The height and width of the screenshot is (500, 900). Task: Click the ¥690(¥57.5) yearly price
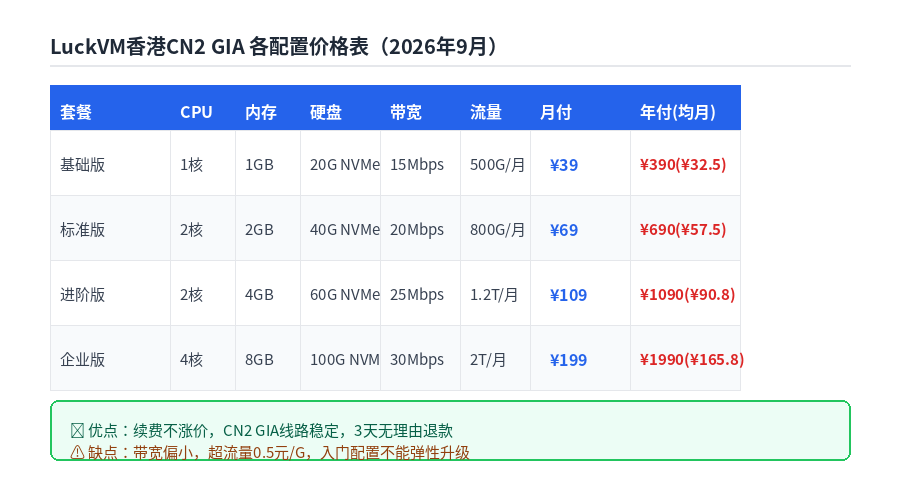(x=683, y=230)
